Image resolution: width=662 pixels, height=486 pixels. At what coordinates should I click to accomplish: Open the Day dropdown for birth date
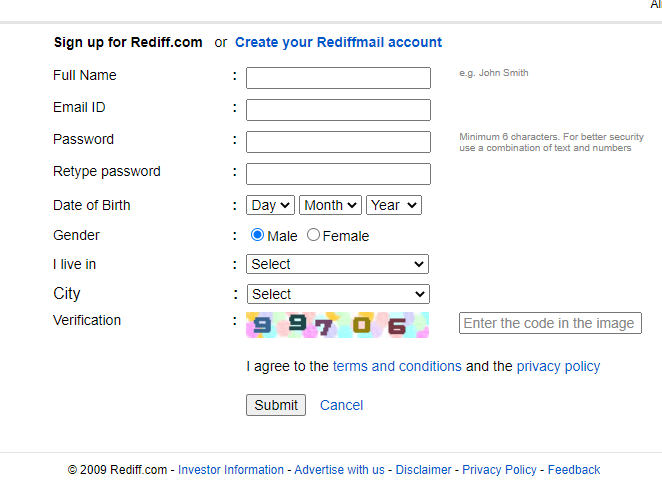(270, 205)
